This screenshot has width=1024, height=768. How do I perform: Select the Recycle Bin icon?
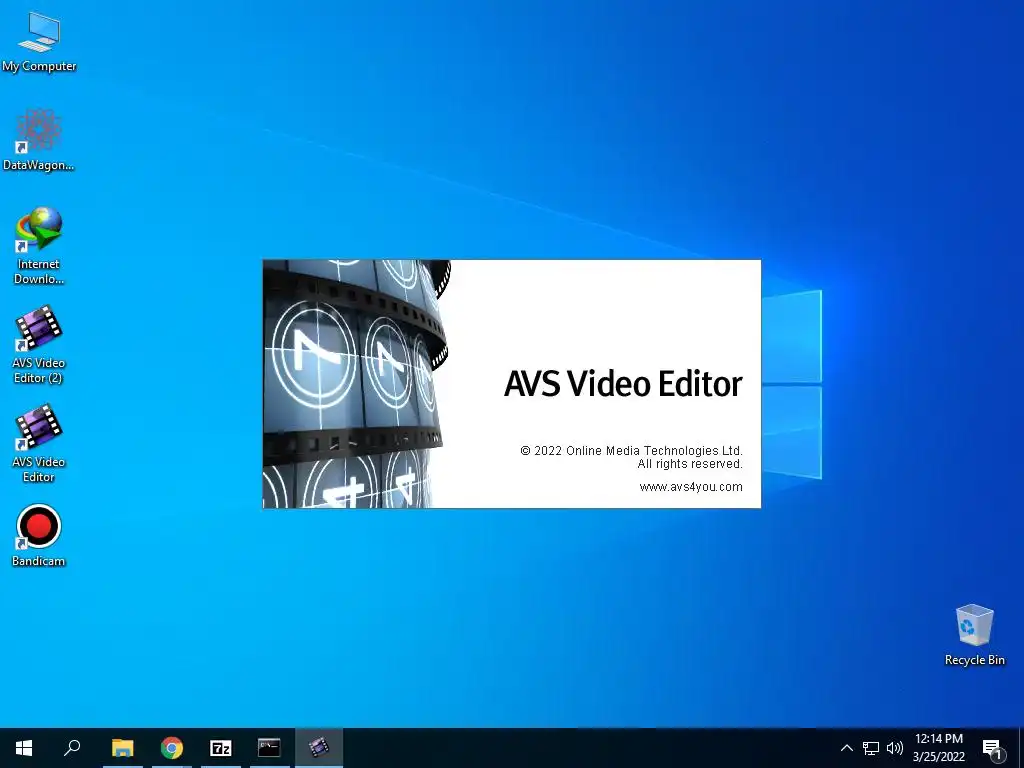pos(974,635)
